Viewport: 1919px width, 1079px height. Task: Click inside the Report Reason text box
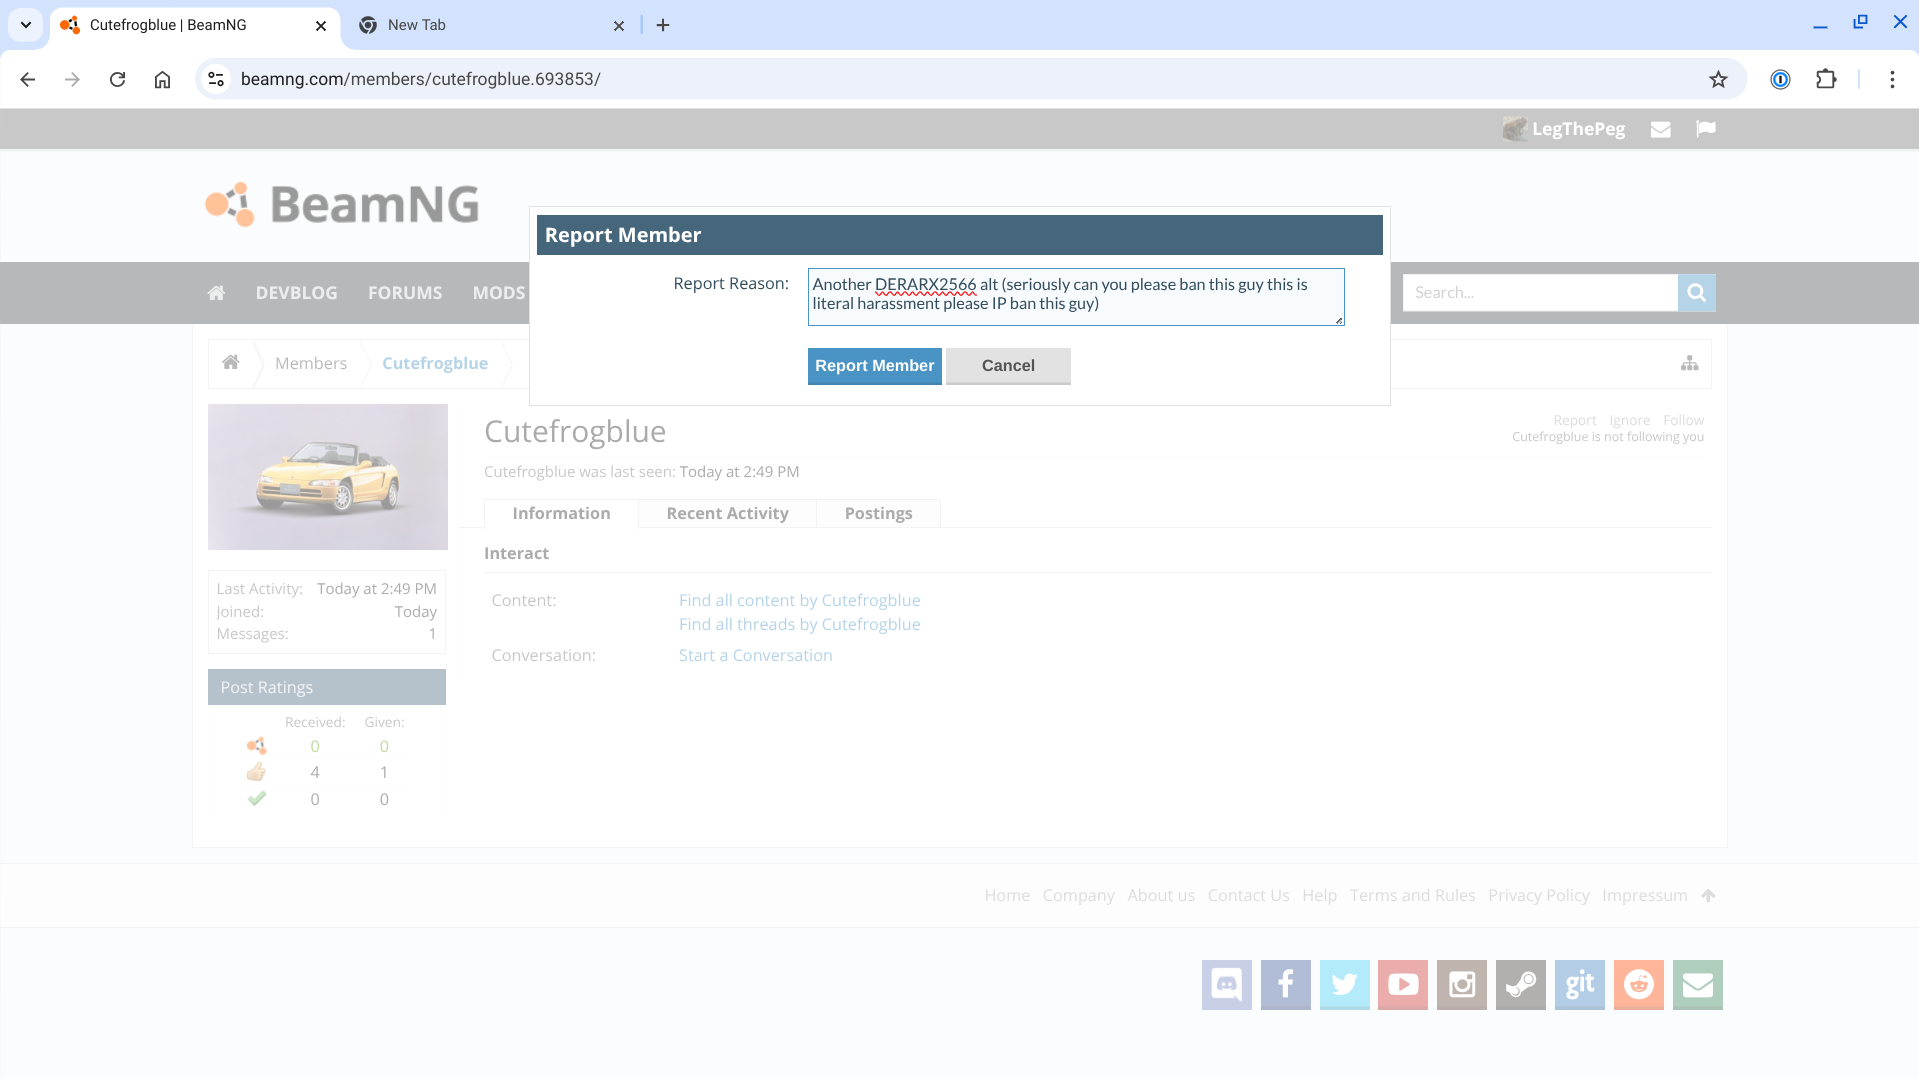pyautogui.click(x=1076, y=296)
